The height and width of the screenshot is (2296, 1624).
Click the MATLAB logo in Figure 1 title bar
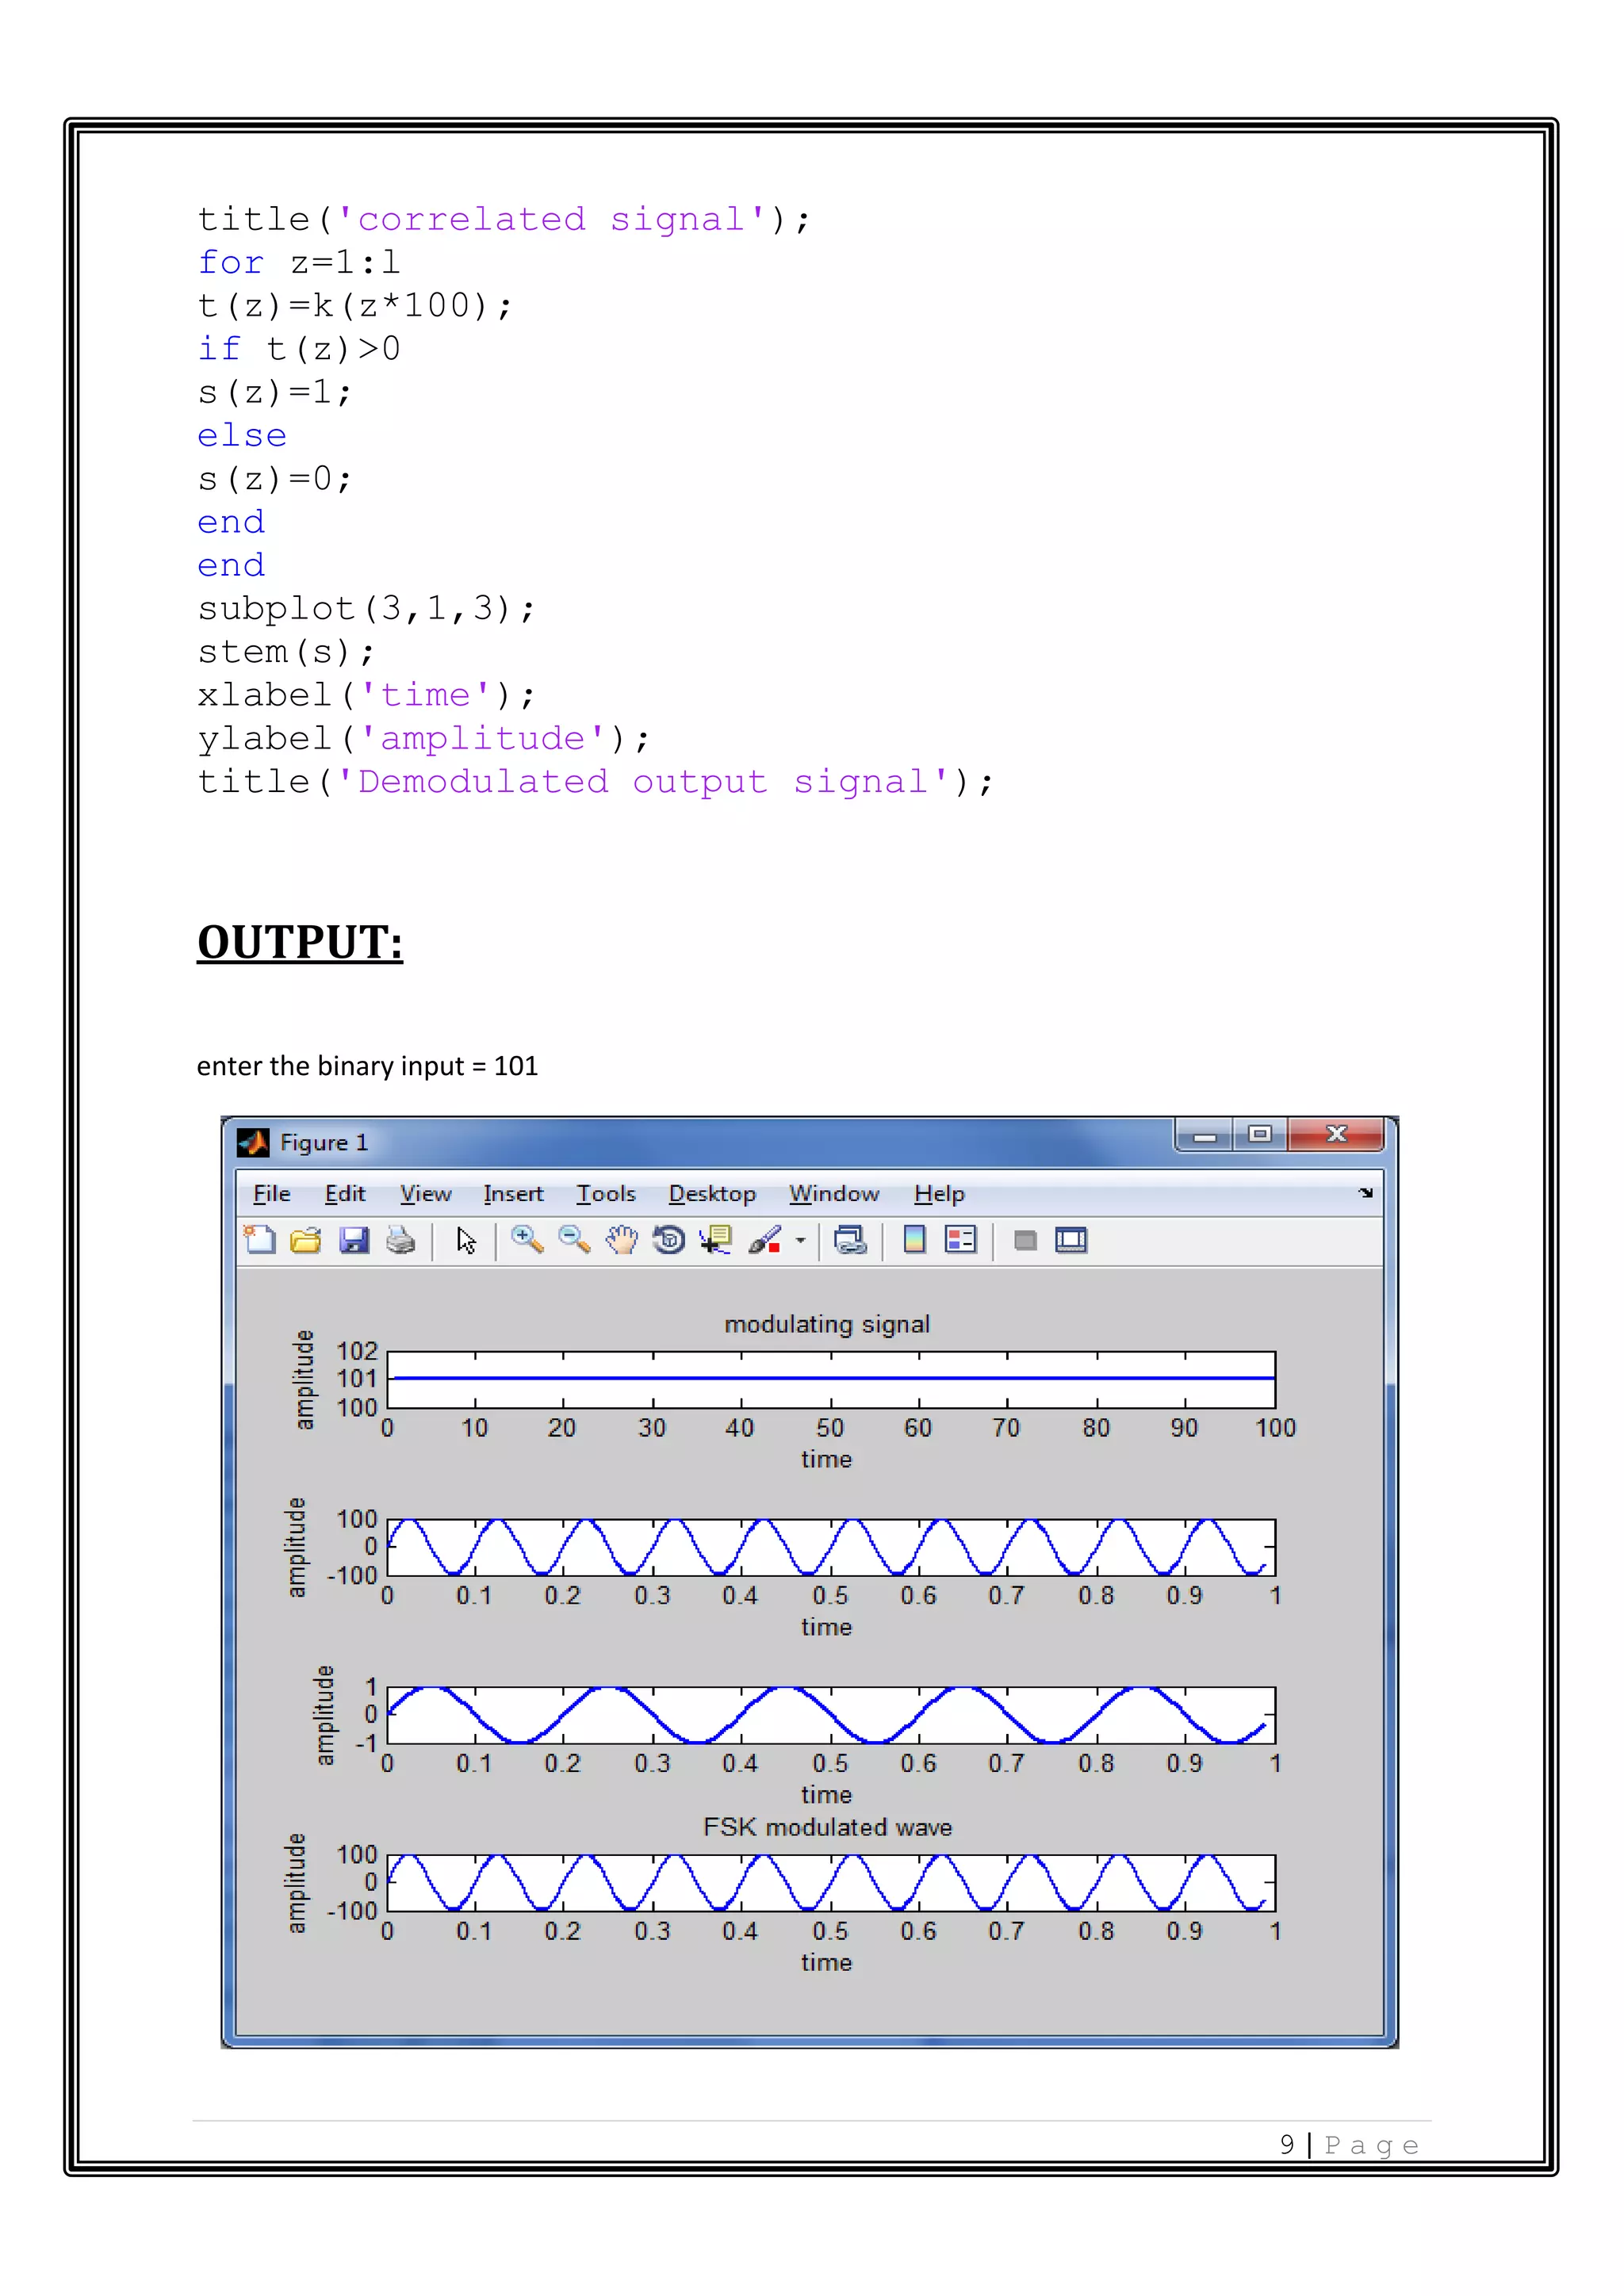pyautogui.click(x=253, y=1142)
